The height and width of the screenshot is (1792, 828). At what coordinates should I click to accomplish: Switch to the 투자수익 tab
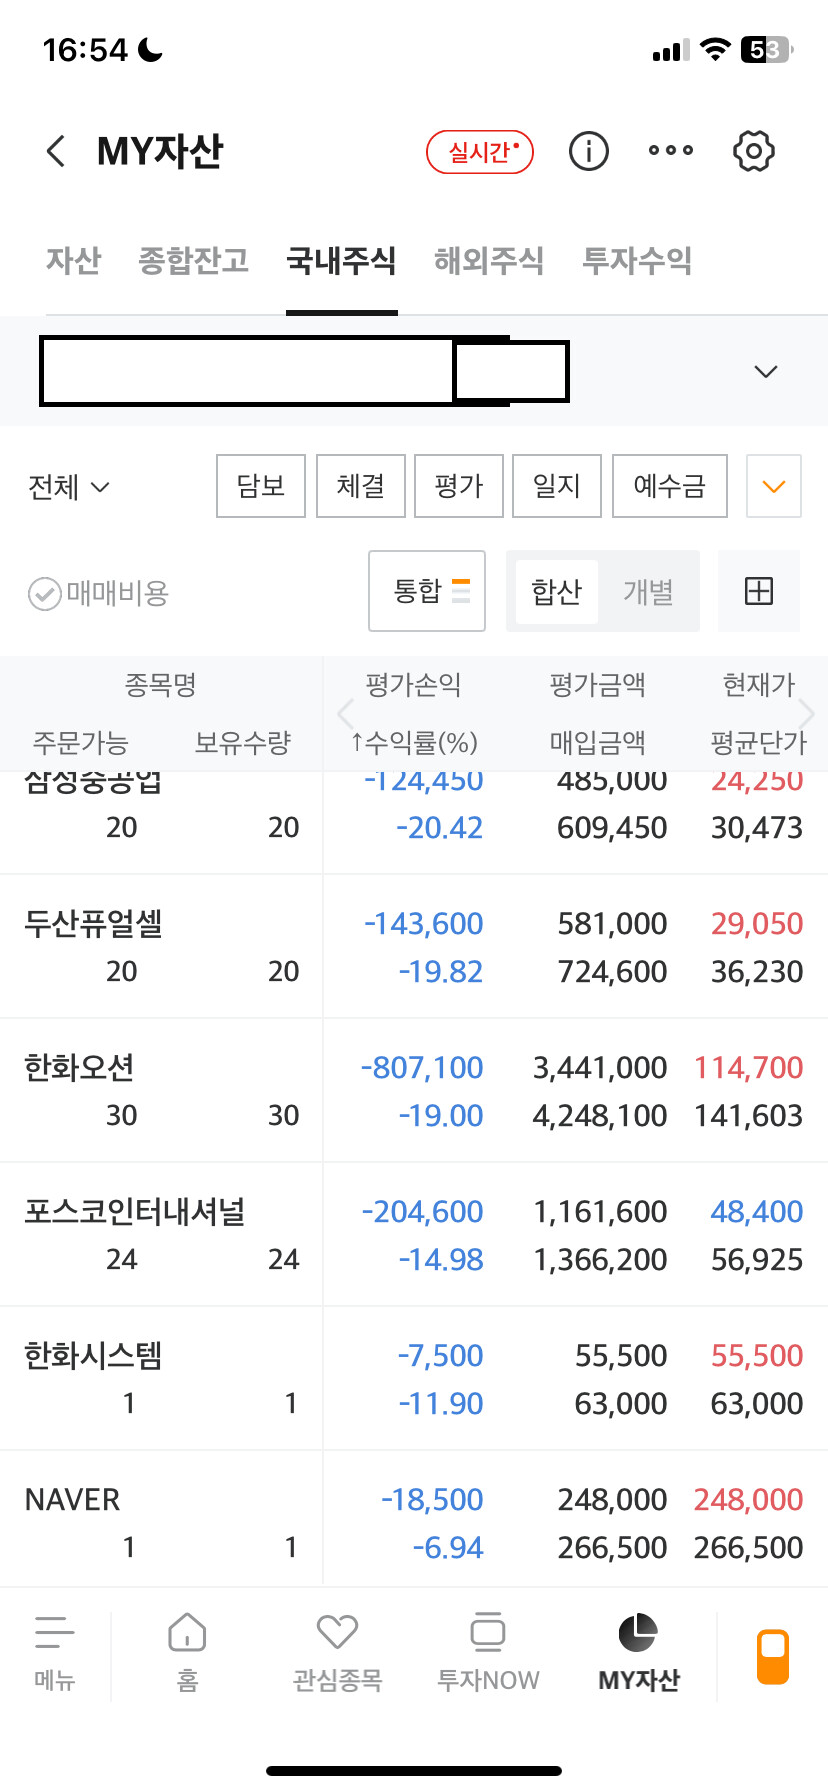[637, 261]
